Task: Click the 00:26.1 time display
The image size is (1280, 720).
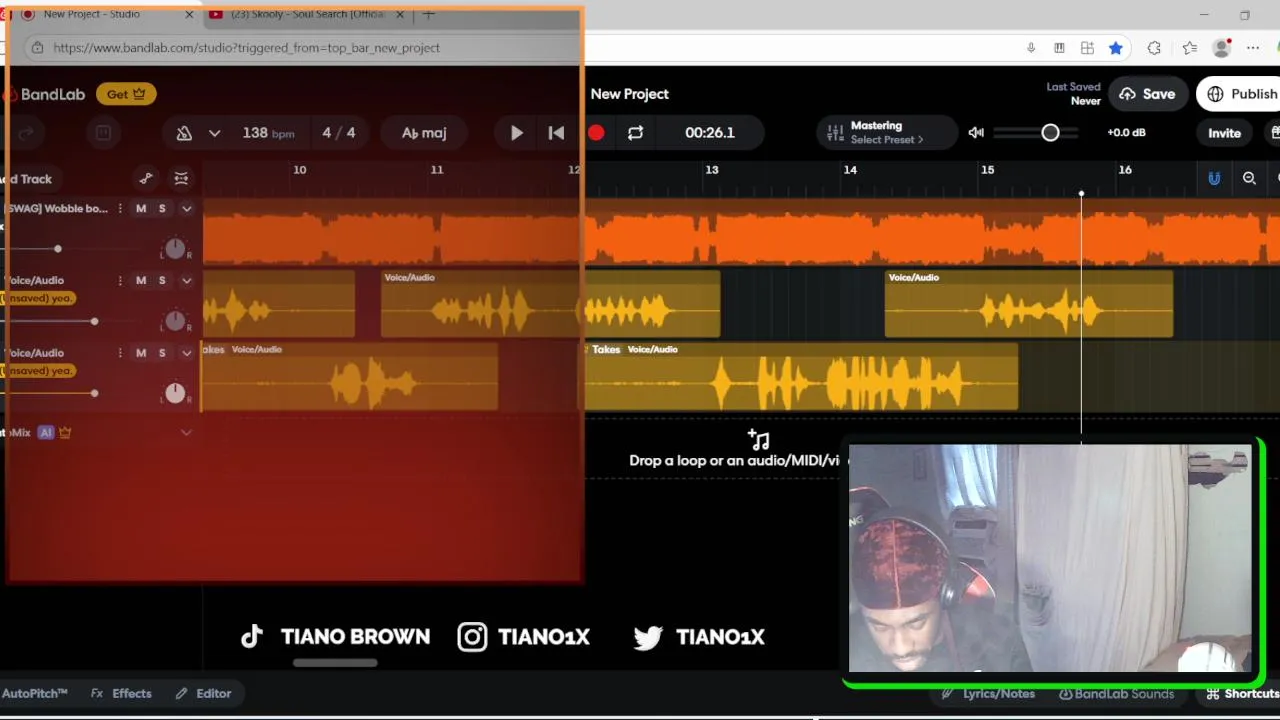Action: coord(710,133)
